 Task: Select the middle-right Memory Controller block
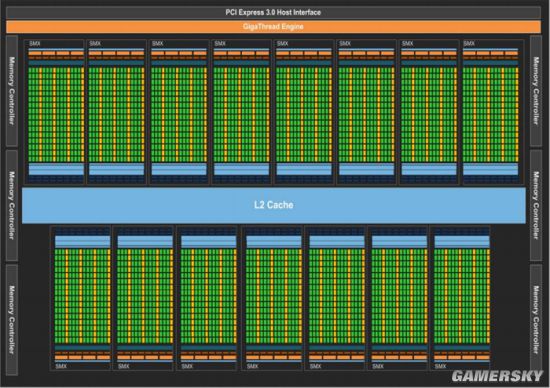point(536,206)
